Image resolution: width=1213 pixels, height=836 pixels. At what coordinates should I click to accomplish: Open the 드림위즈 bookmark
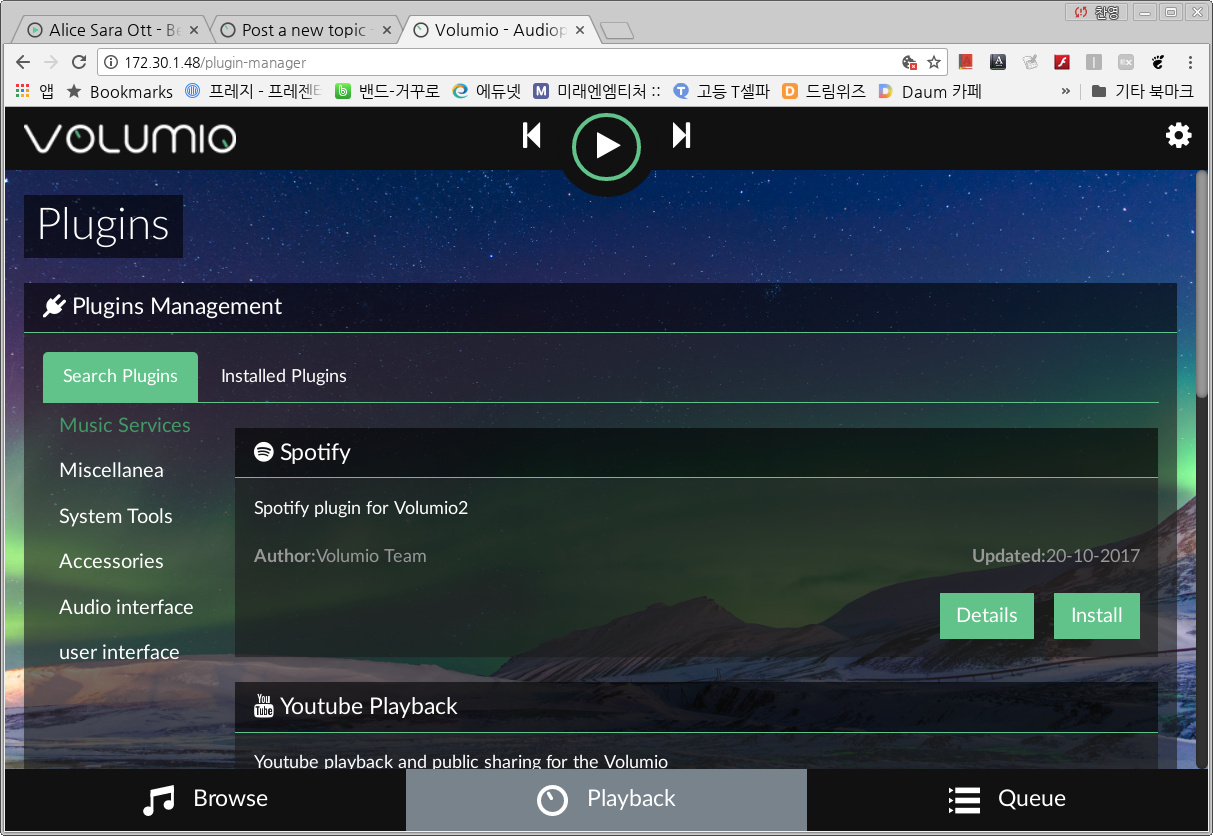823,91
